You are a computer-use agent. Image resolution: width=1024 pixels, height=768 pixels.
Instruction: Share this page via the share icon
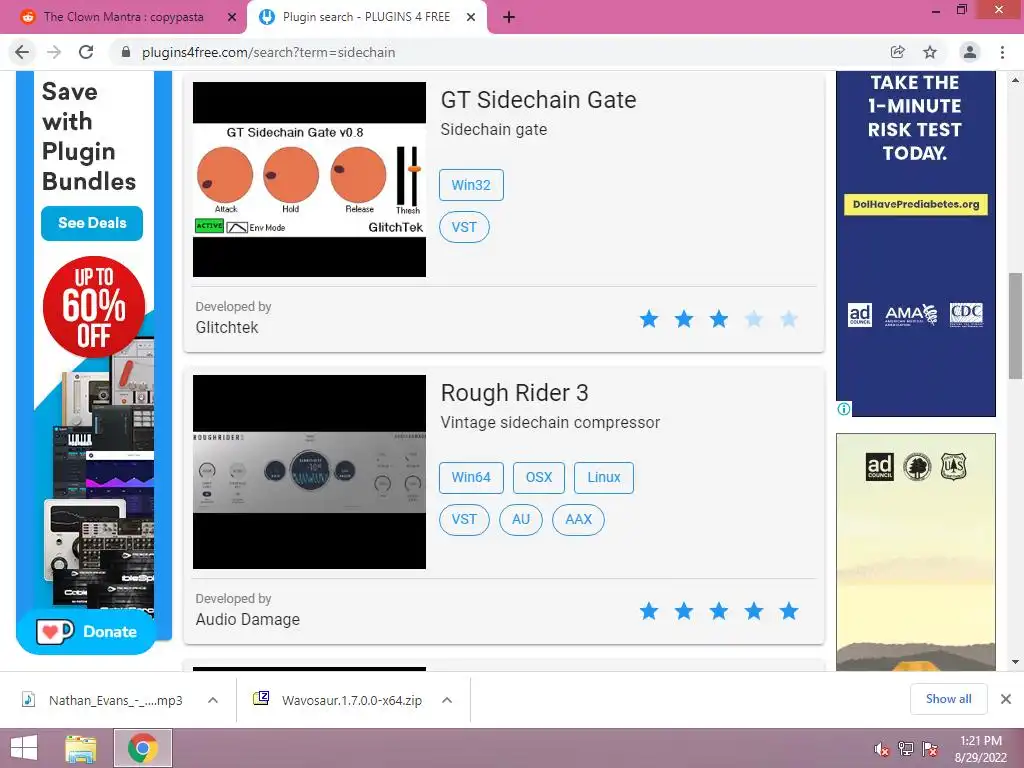coord(897,52)
